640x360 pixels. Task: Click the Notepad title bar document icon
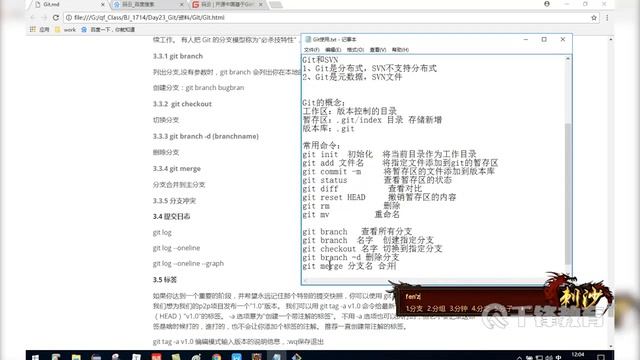[308, 39]
